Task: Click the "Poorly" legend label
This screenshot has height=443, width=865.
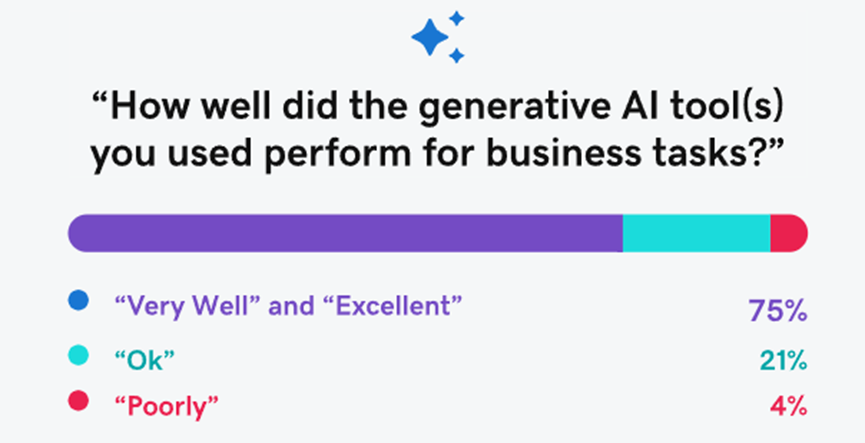Action: [166, 407]
